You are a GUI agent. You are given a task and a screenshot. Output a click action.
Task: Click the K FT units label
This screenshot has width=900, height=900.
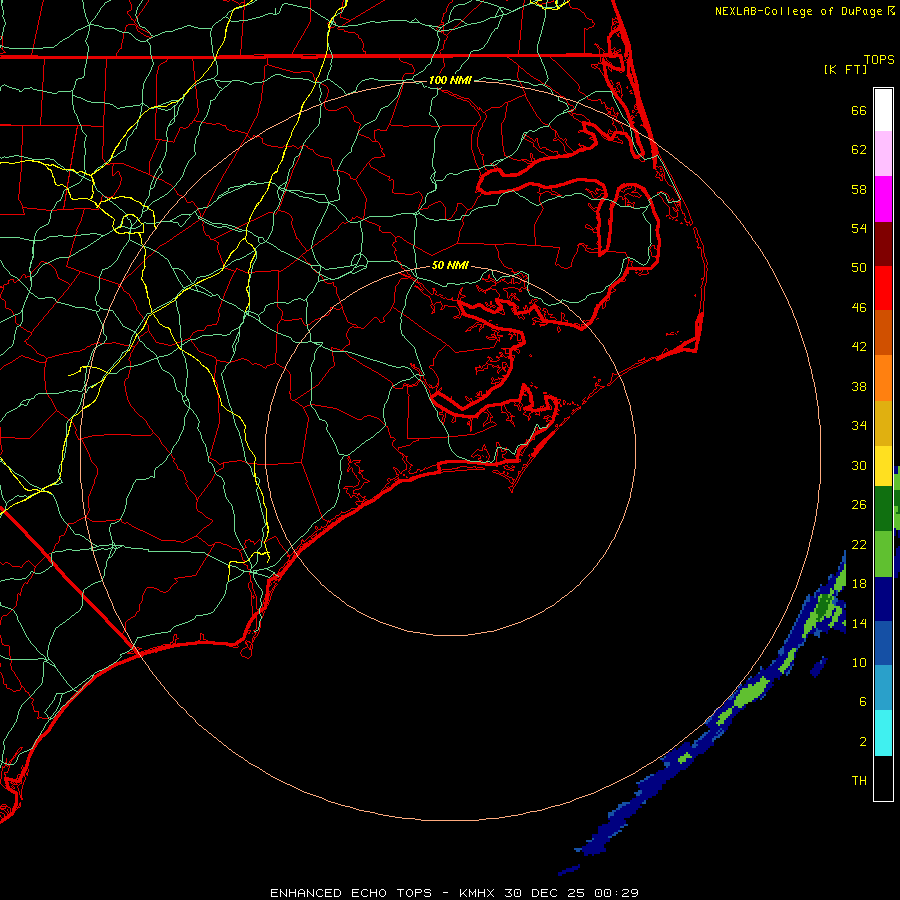(845, 69)
